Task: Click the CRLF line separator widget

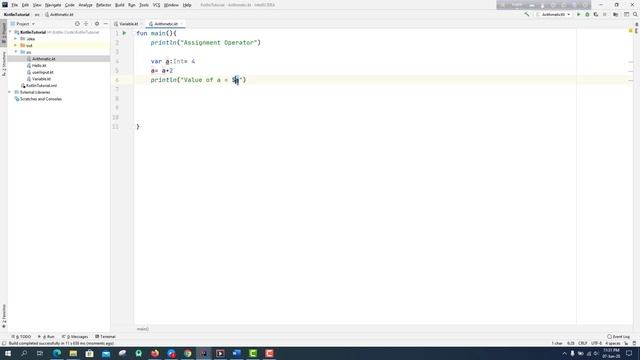Action: tap(583, 343)
